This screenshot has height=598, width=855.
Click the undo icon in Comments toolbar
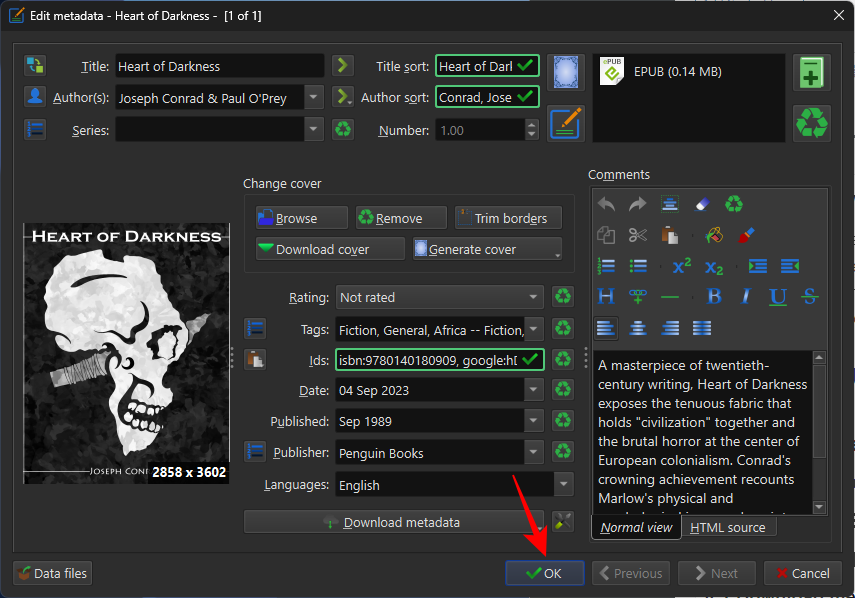(606, 204)
